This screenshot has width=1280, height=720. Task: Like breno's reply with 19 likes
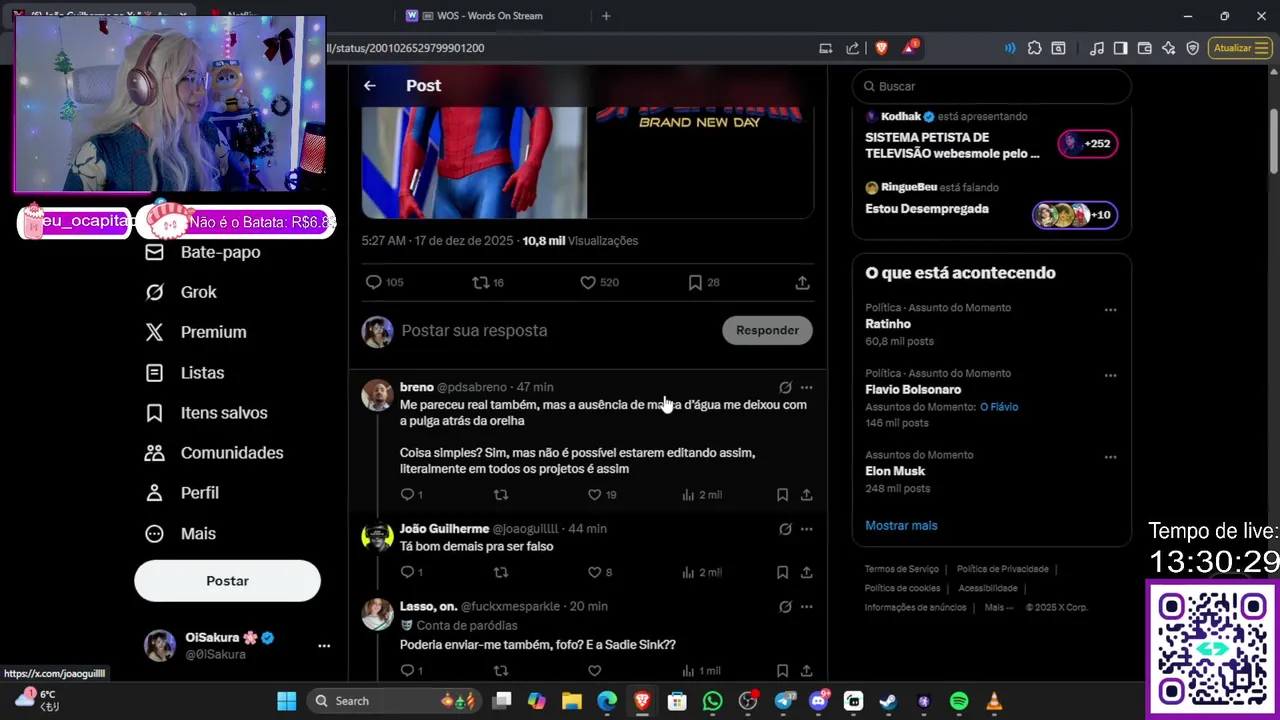tap(602, 495)
